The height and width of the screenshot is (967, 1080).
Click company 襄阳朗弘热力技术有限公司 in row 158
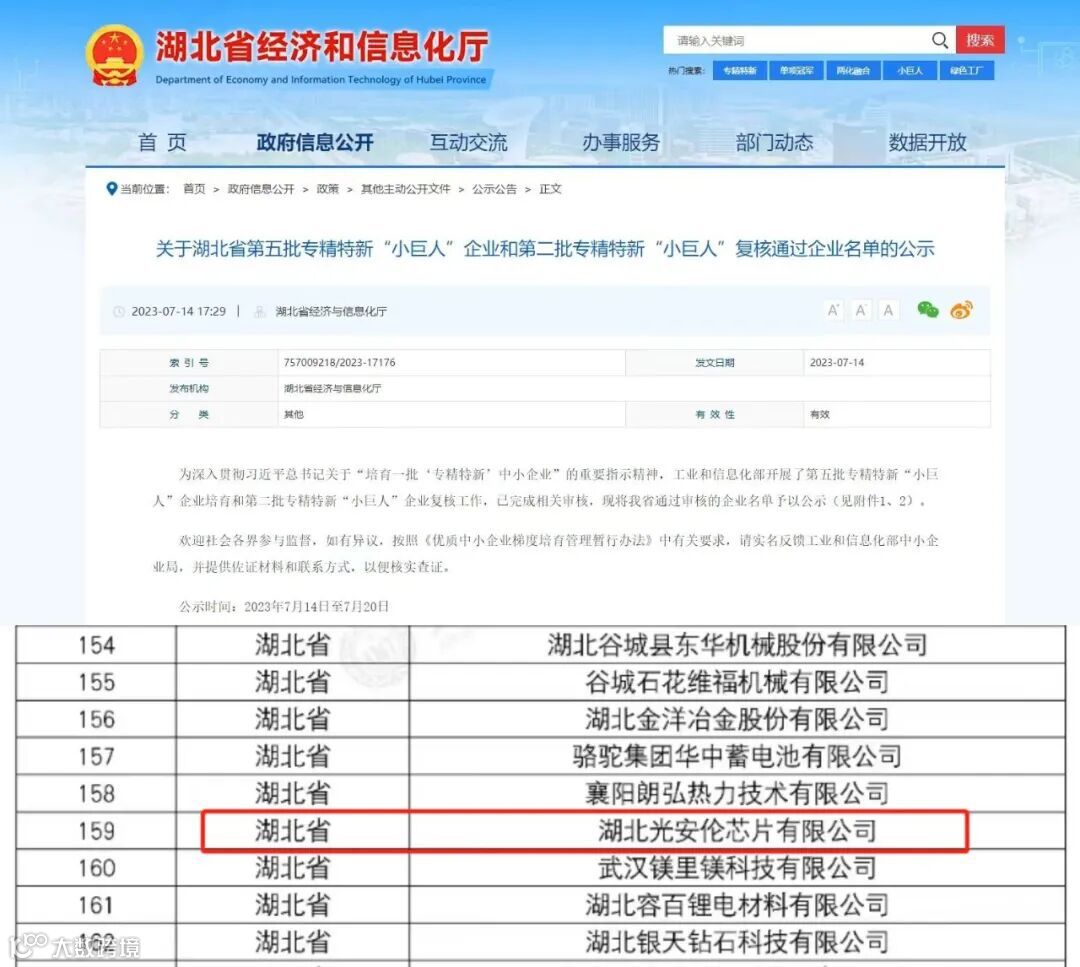coord(737,794)
